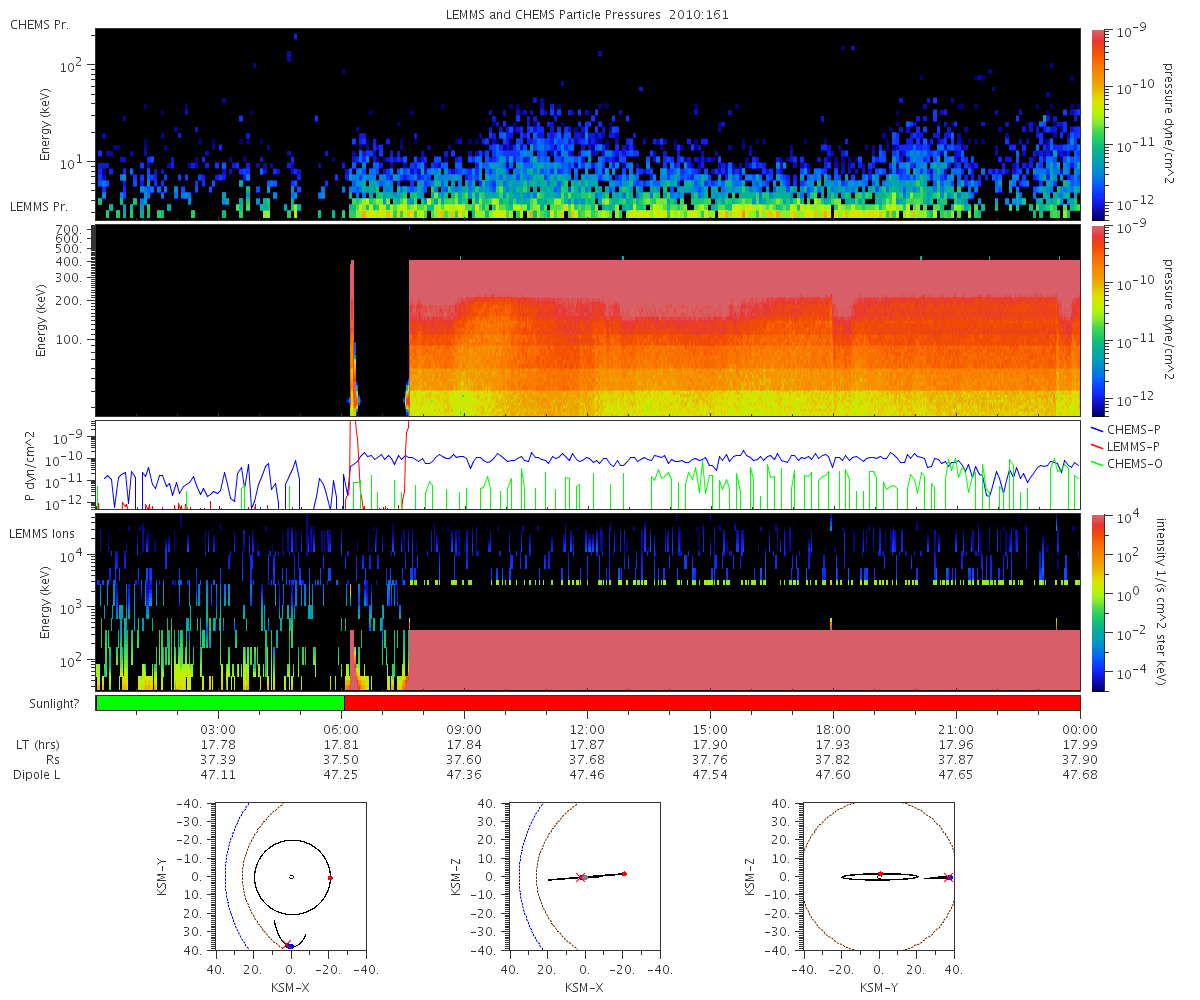Select the 03:00 time tick label

tap(218, 729)
